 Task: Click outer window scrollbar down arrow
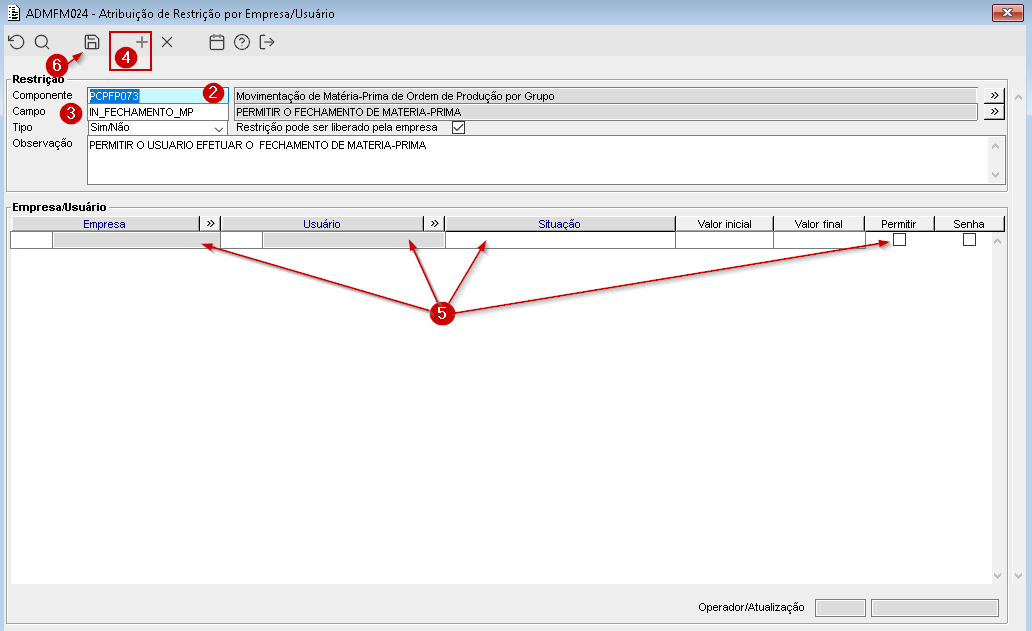1018,576
